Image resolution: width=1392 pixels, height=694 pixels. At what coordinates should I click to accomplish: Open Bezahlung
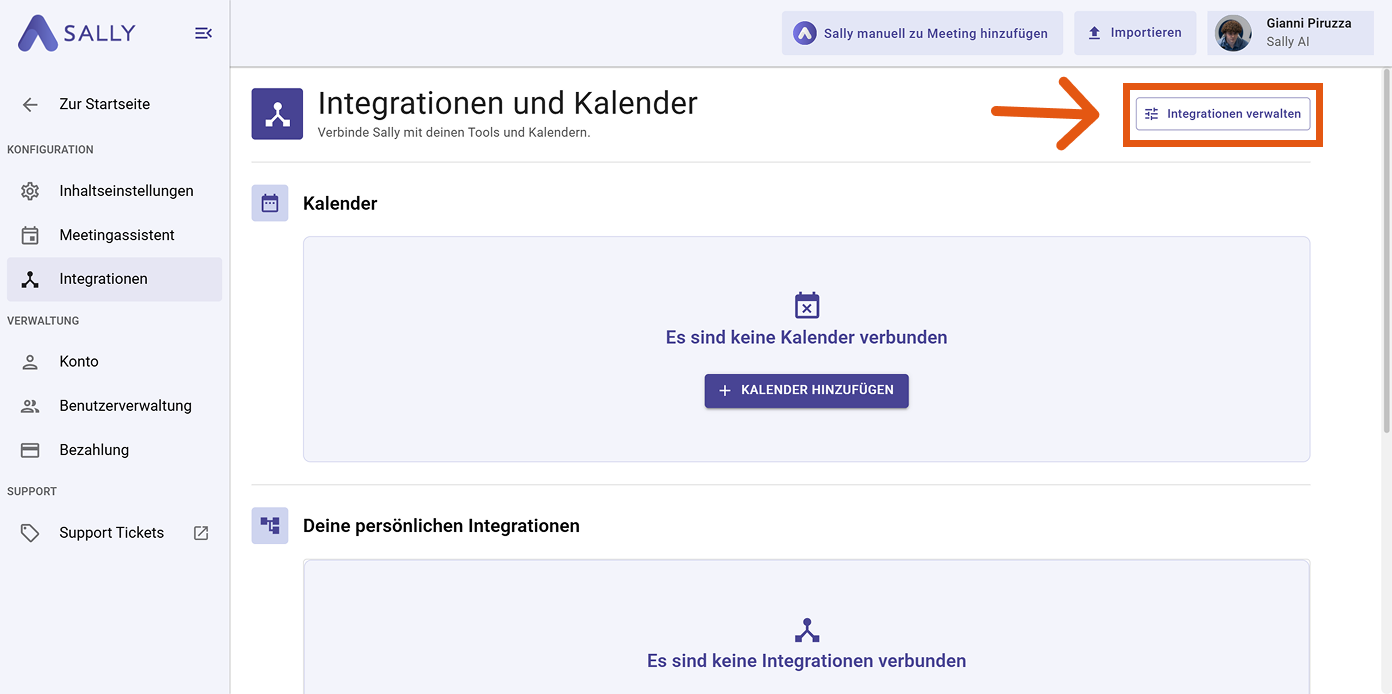tap(114, 450)
